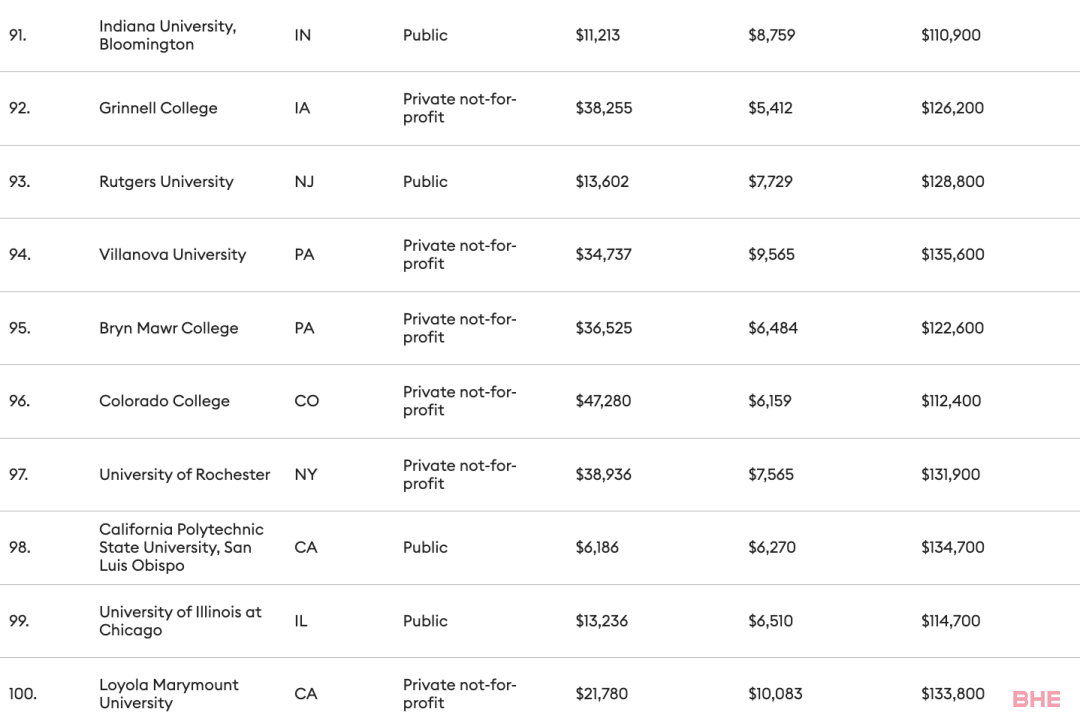Click the BHE watermark logo
This screenshot has height=727, width=1080.
point(1036,699)
